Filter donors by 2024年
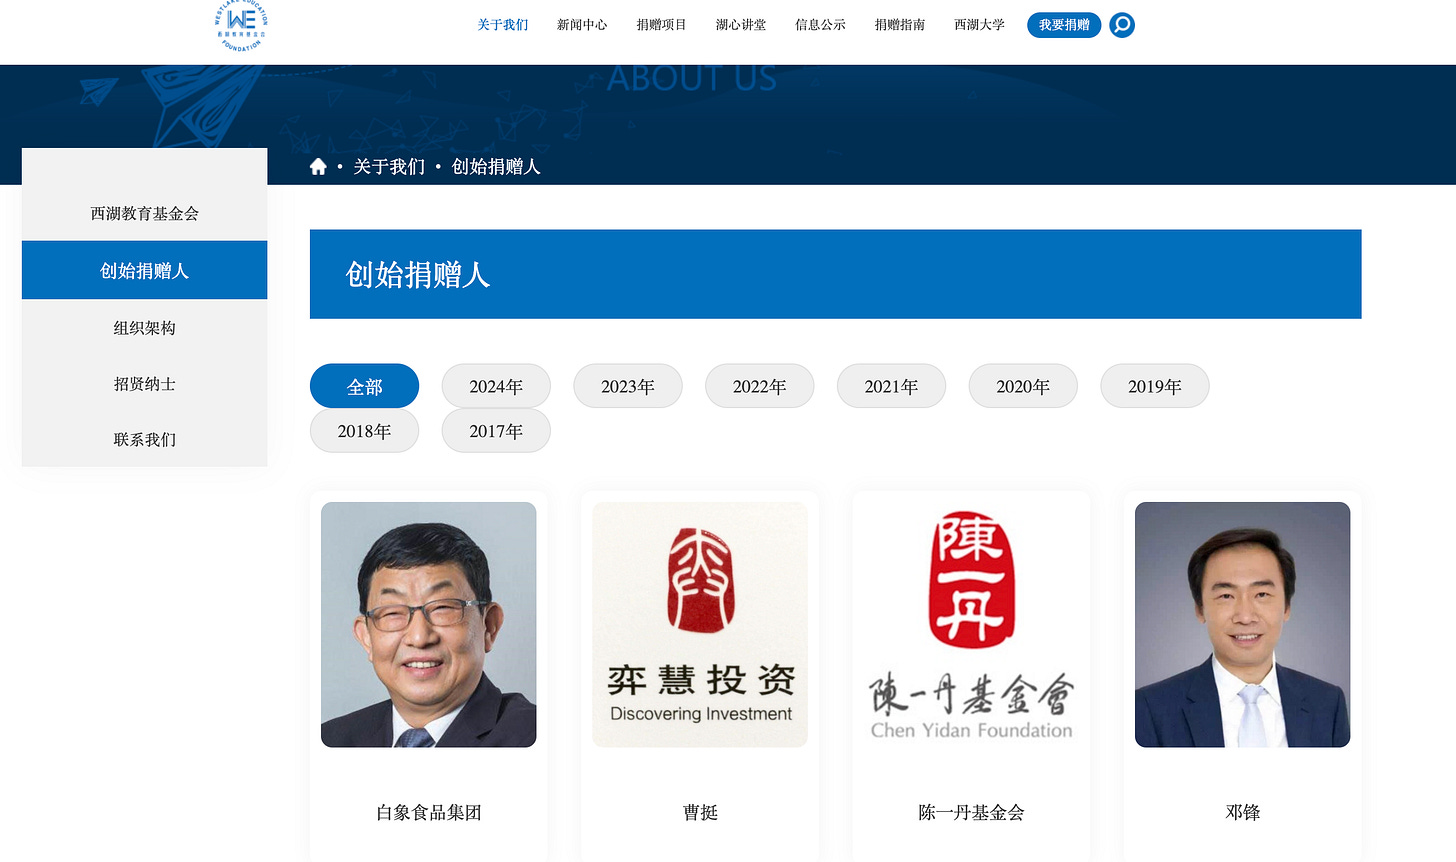Image resolution: width=1456 pixels, height=862 pixels. (x=496, y=386)
